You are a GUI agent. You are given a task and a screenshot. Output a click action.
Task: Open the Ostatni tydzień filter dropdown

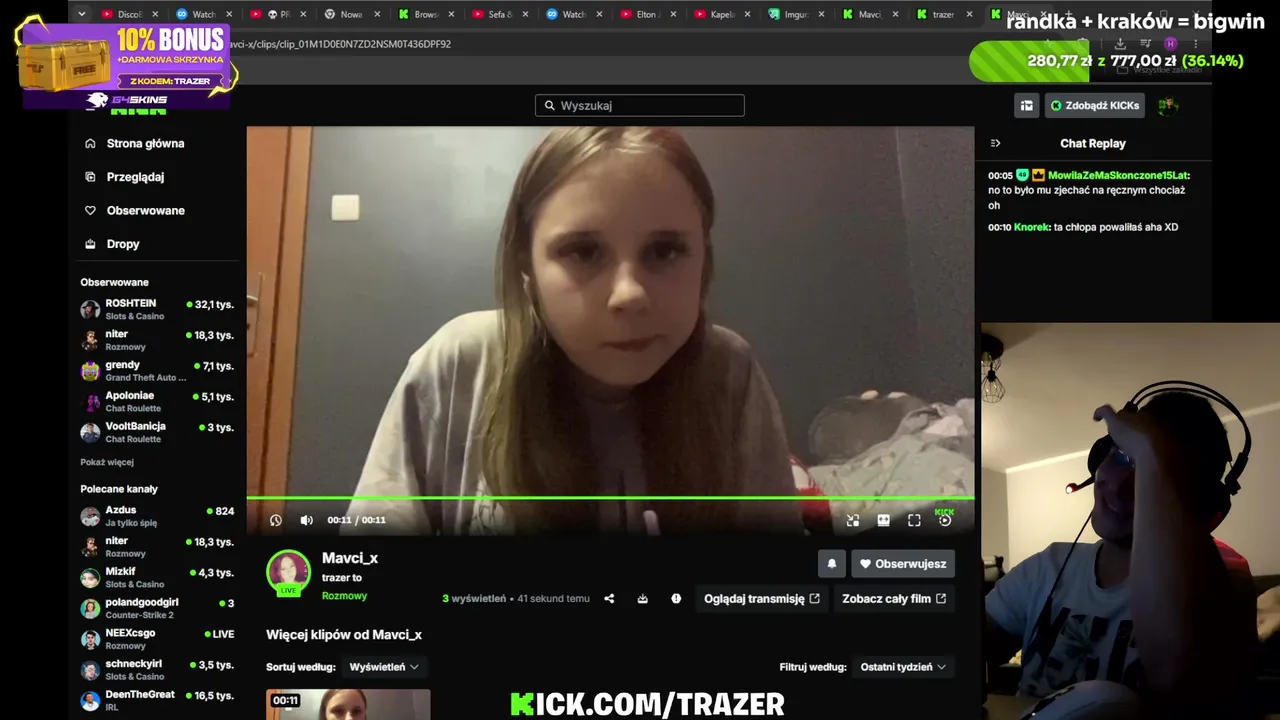click(x=903, y=667)
